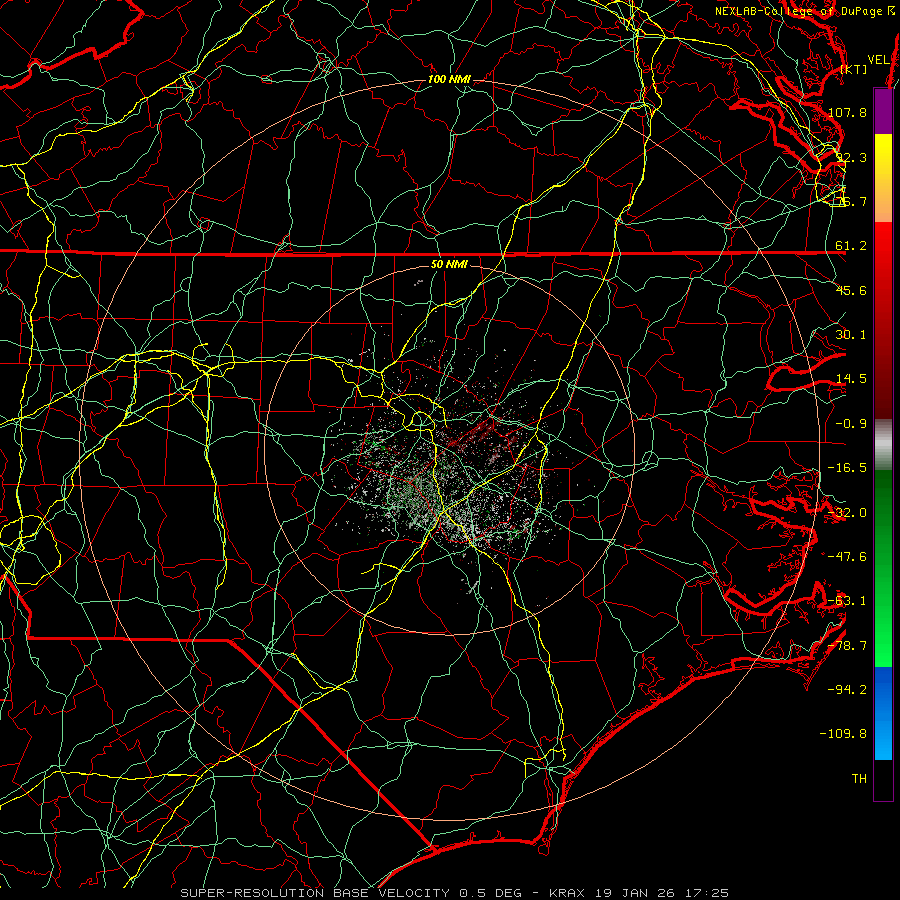This screenshot has width=900, height=900.
Task: Click the blue segment of the color bar
Action: pyautogui.click(x=883, y=713)
